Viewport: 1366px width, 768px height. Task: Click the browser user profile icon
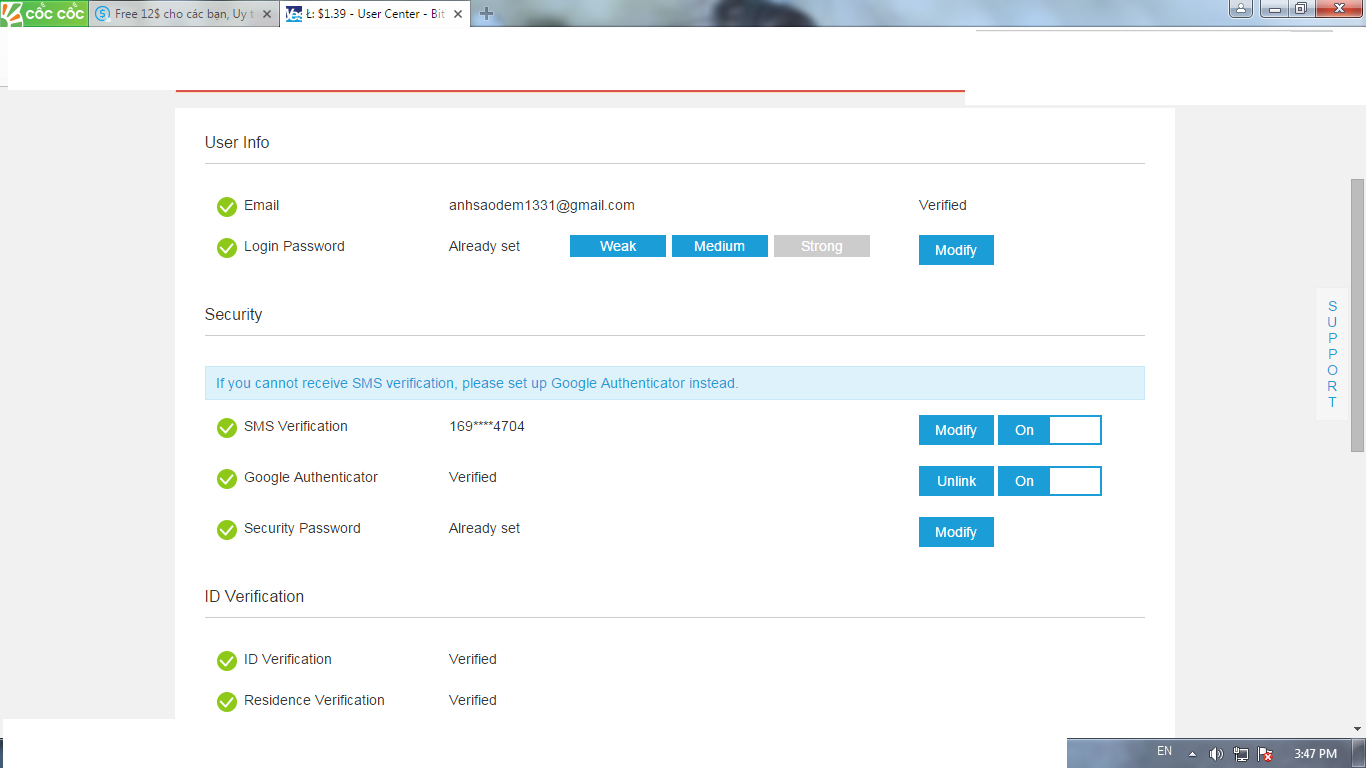(x=1240, y=9)
